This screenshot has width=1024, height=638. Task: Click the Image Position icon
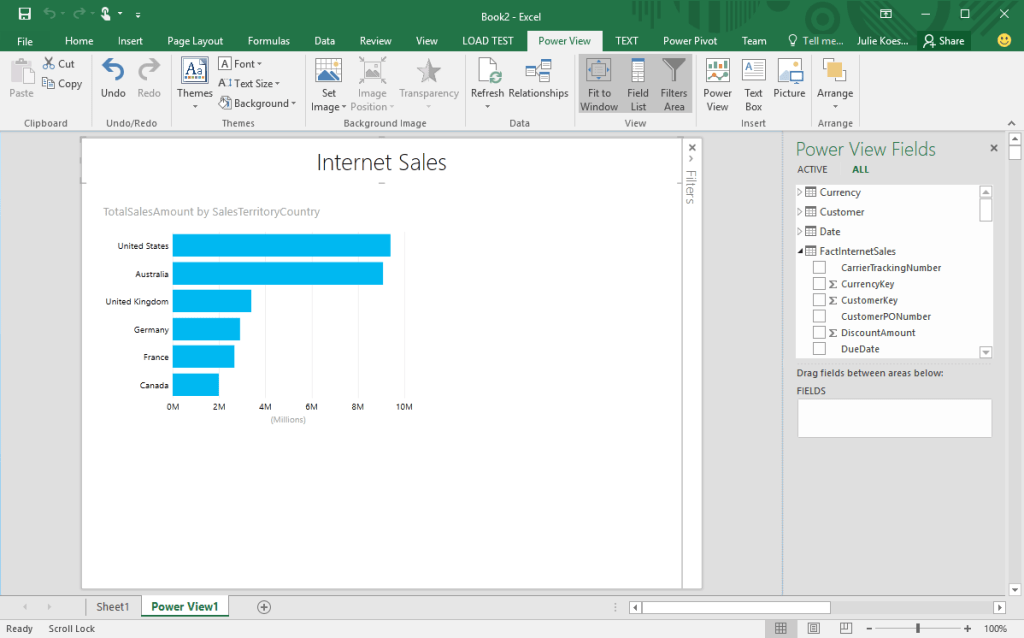(x=372, y=71)
